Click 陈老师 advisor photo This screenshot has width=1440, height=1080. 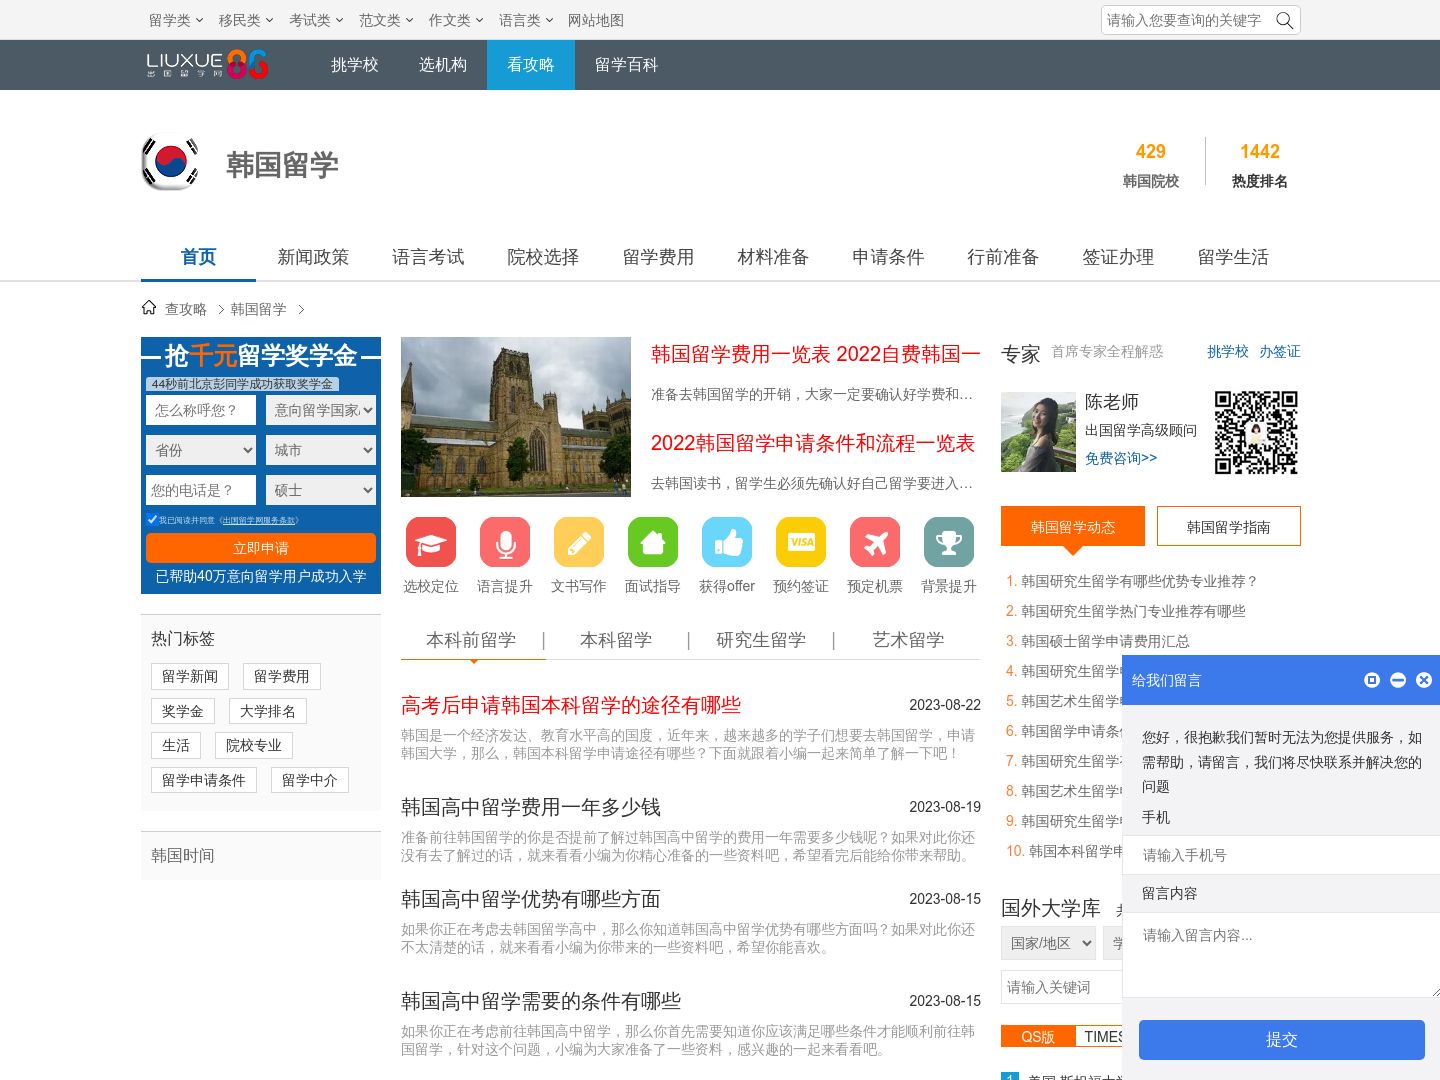pos(1038,432)
